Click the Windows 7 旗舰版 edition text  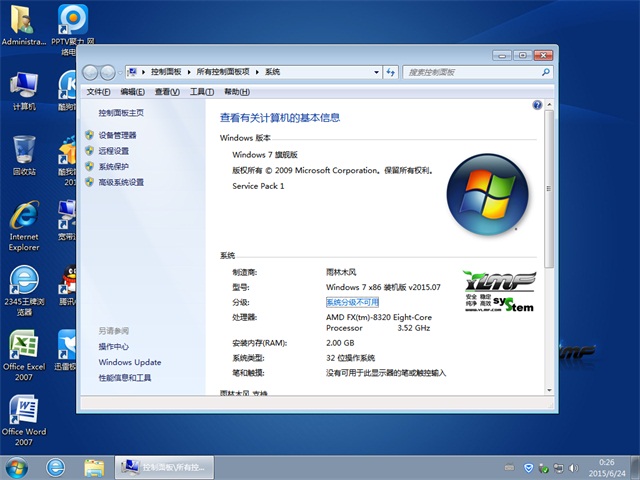[265, 155]
